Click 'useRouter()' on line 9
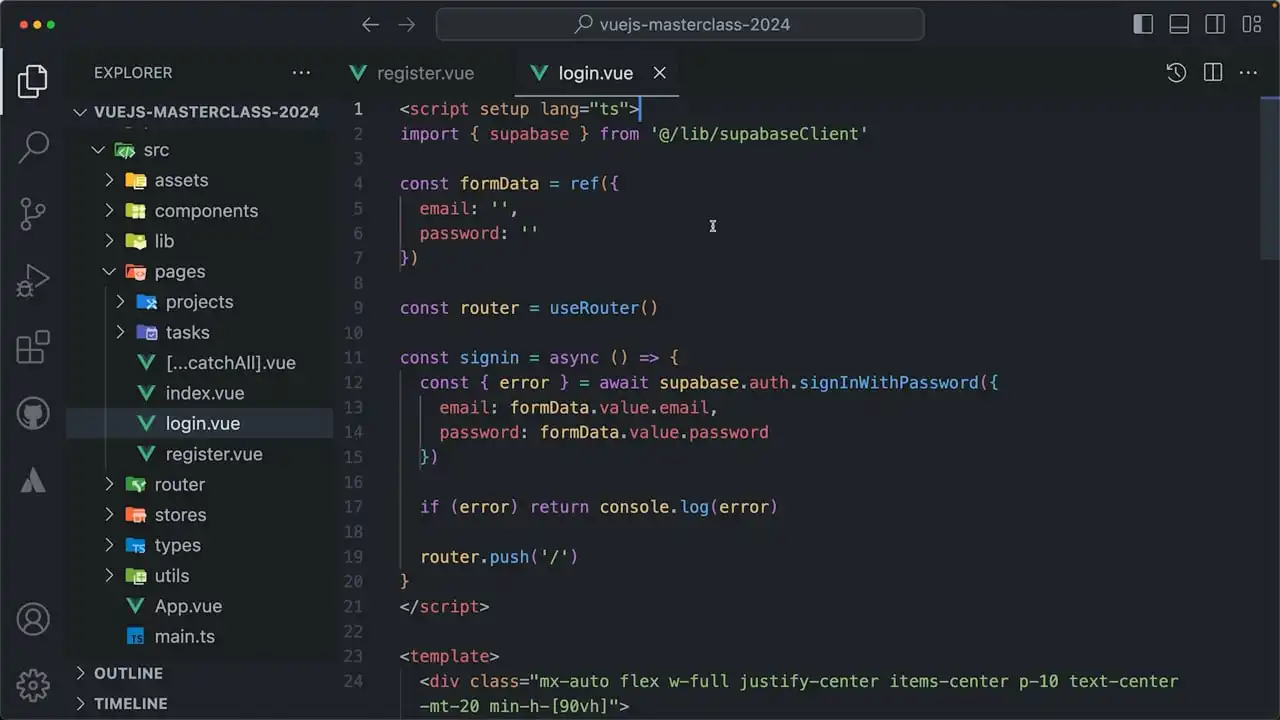1280x720 pixels. (x=604, y=308)
